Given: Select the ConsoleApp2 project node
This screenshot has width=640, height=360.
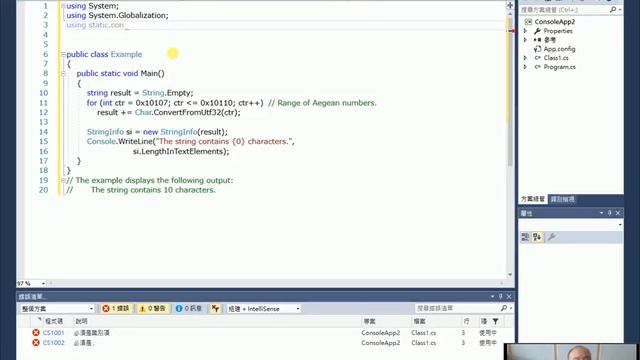Looking at the screenshot, I should pyautogui.click(x=554, y=22).
